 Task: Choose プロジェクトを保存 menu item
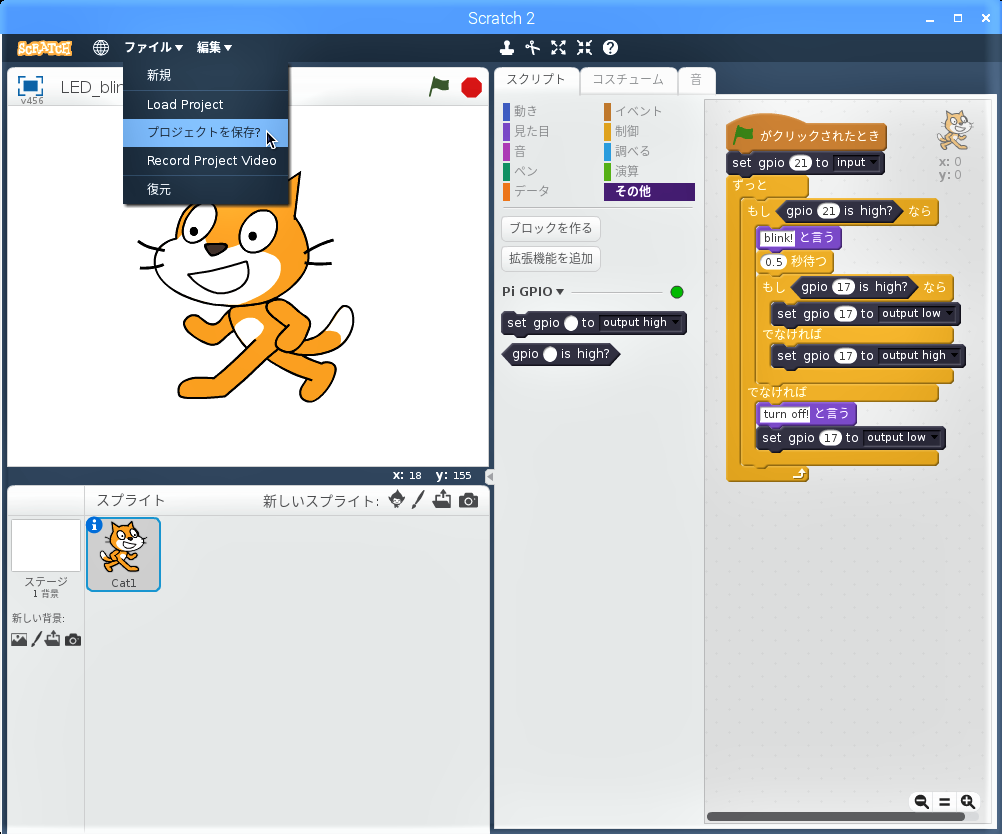[x=206, y=132]
